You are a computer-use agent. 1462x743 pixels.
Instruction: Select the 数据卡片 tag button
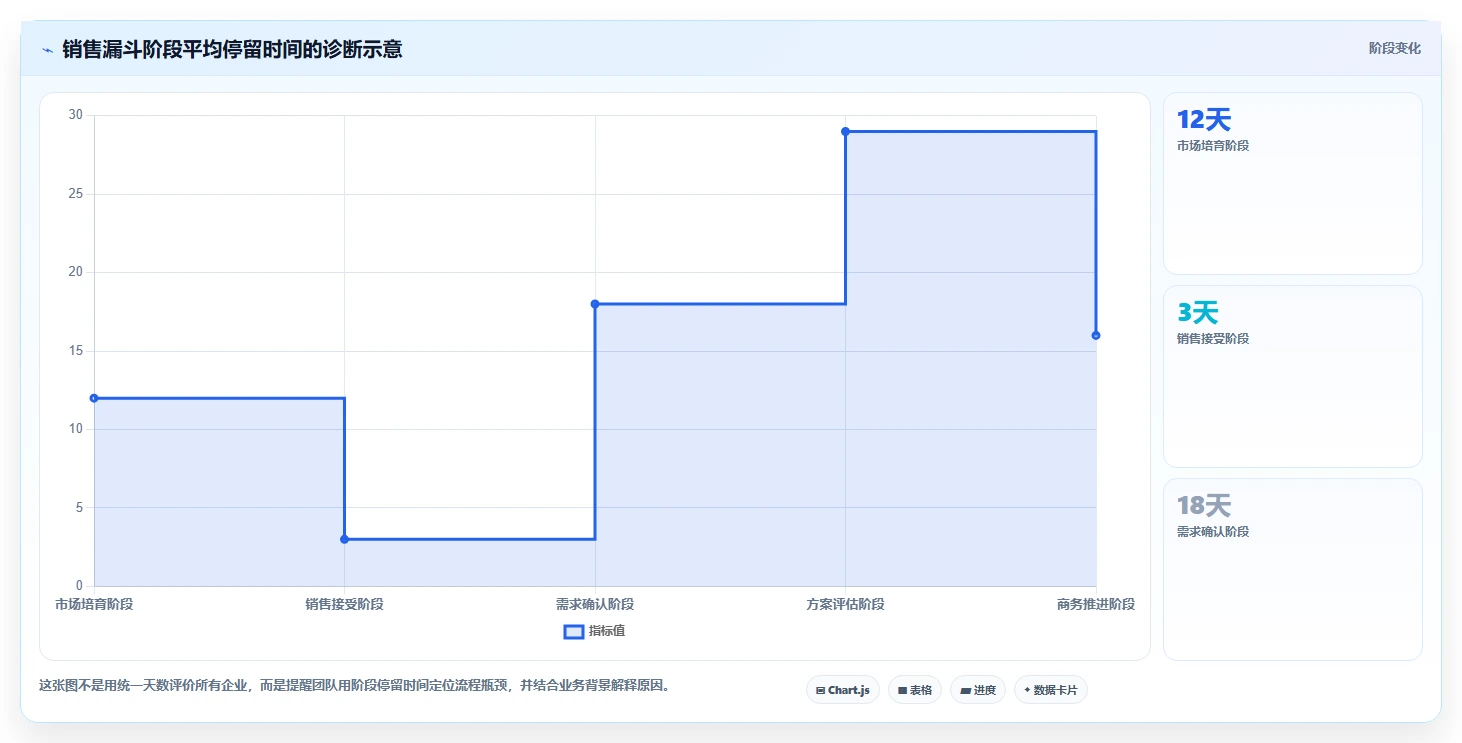pos(1050,690)
